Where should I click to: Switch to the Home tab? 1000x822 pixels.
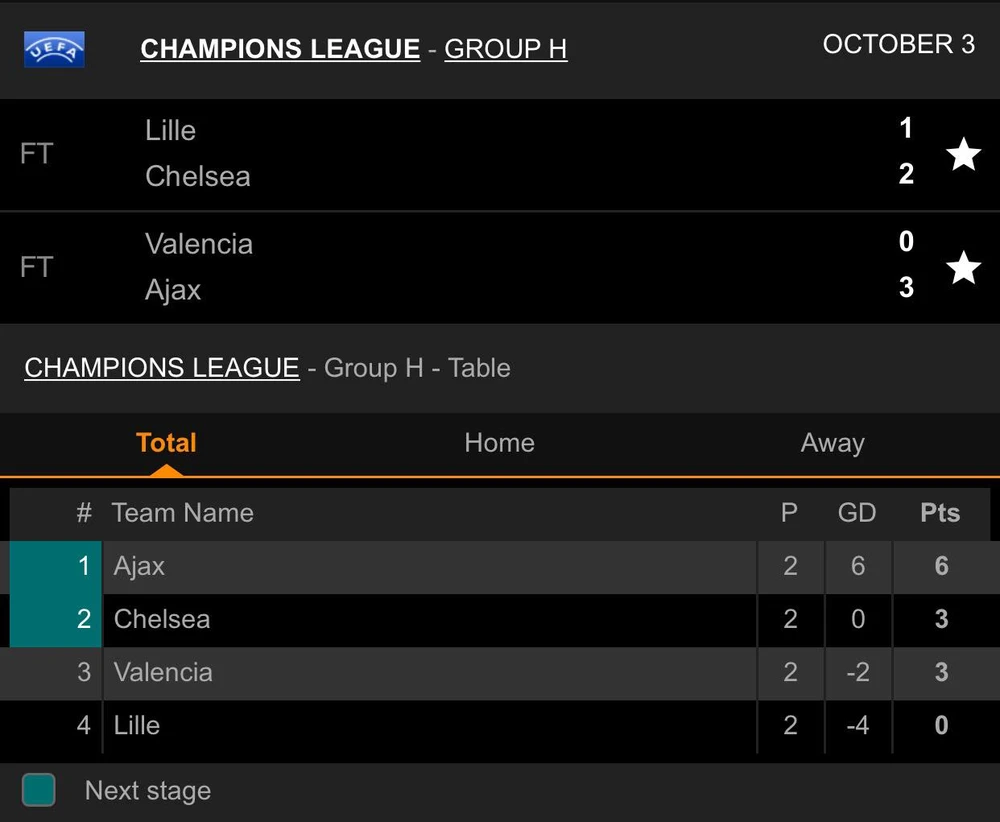coord(499,443)
